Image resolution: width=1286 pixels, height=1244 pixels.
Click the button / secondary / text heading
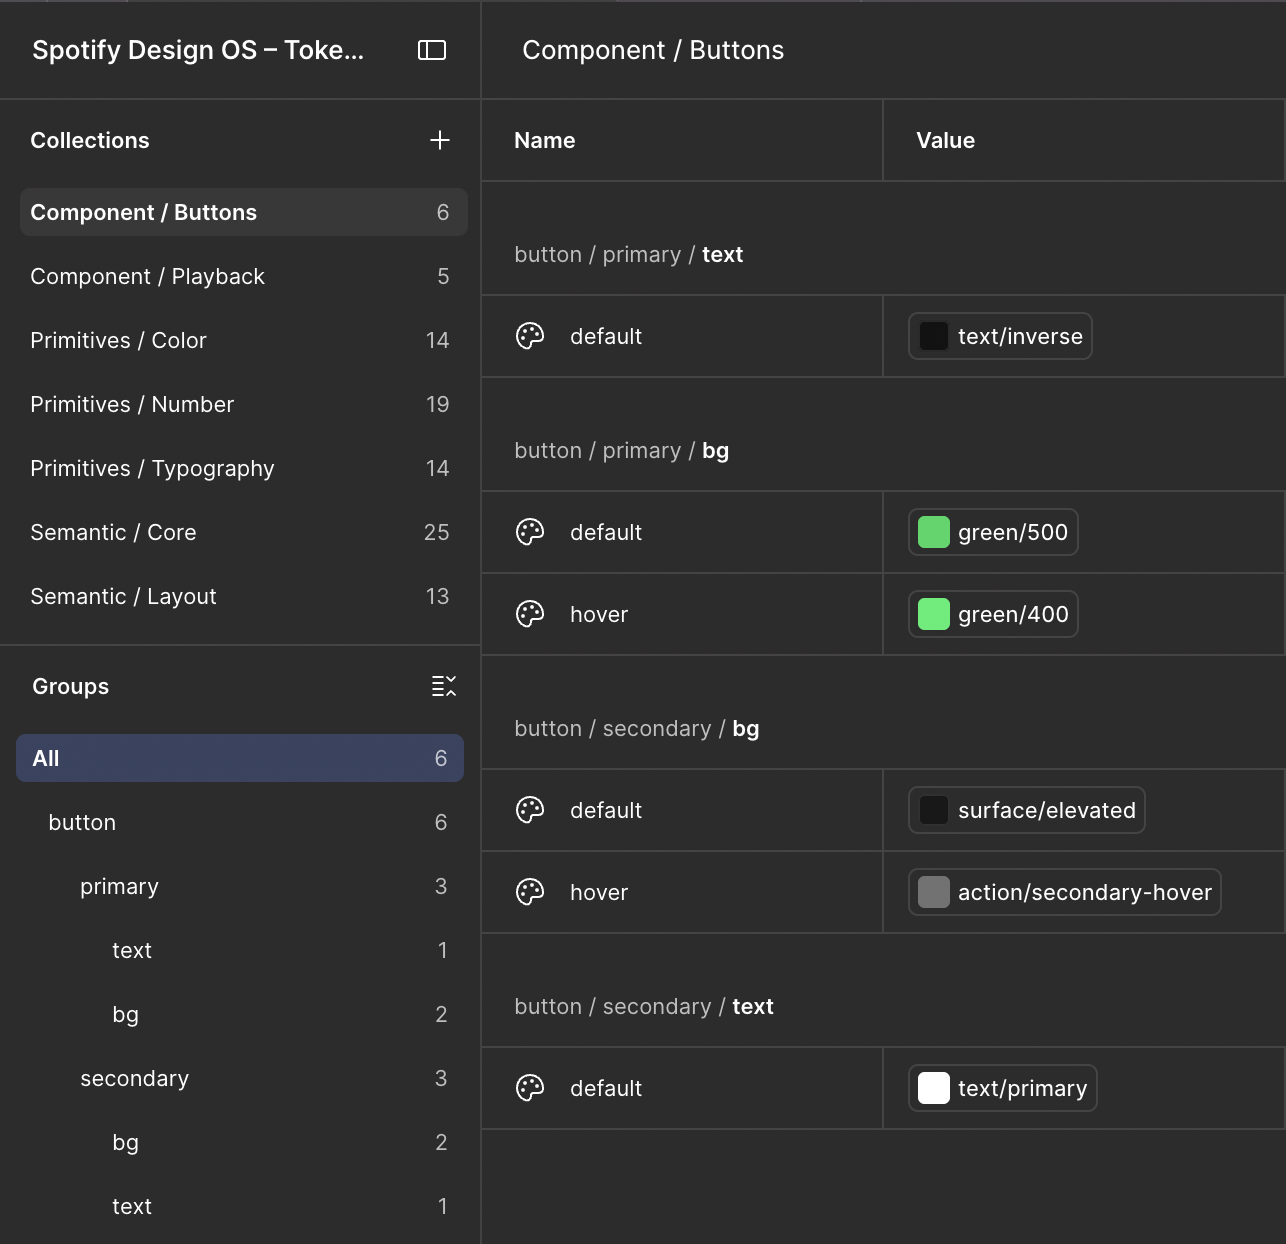pos(644,1006)
